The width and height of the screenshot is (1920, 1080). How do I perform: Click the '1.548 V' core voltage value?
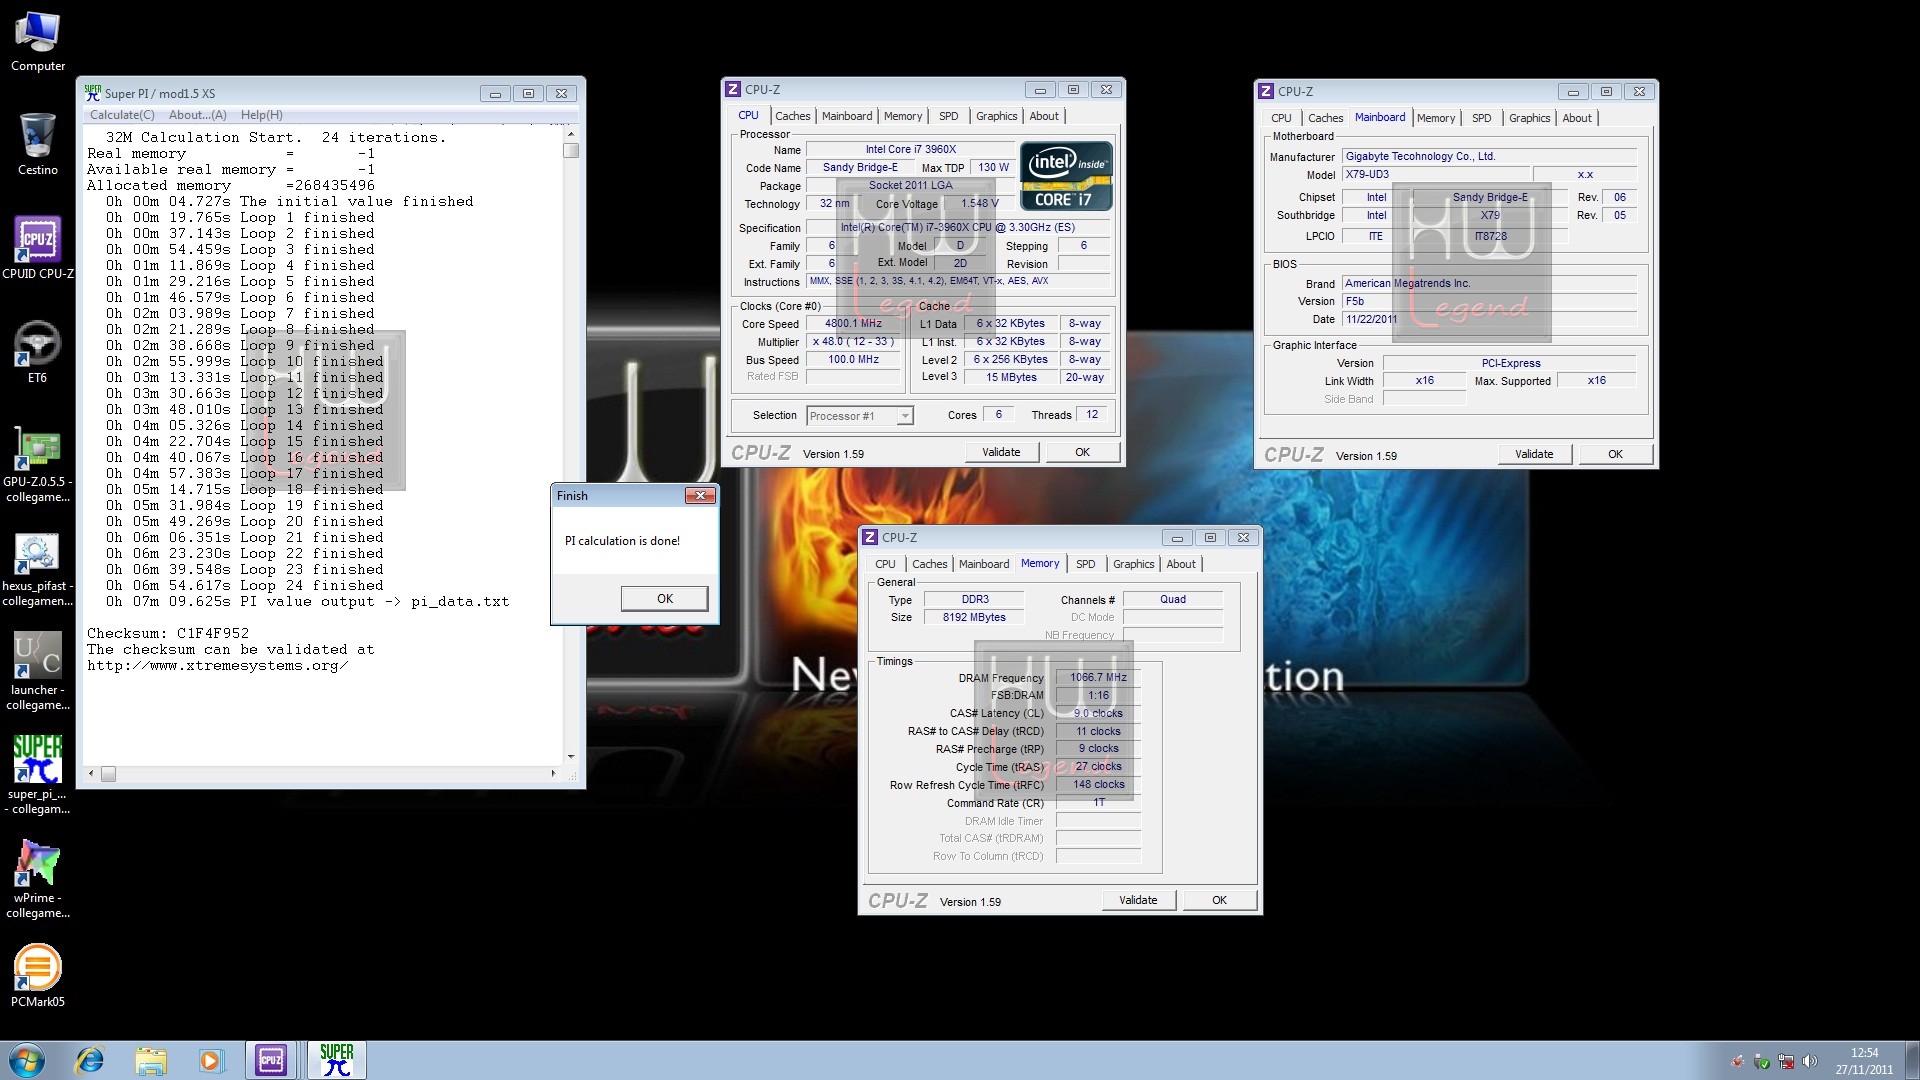coord(980,203)
